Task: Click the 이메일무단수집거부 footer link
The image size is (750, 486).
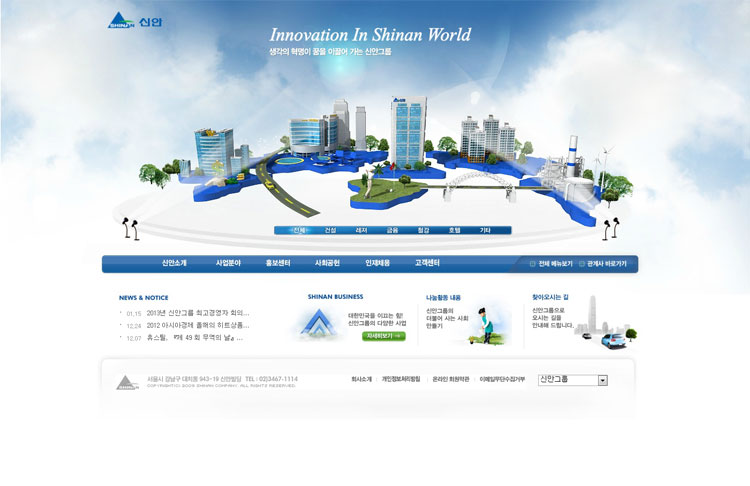Action: (502, 379)
